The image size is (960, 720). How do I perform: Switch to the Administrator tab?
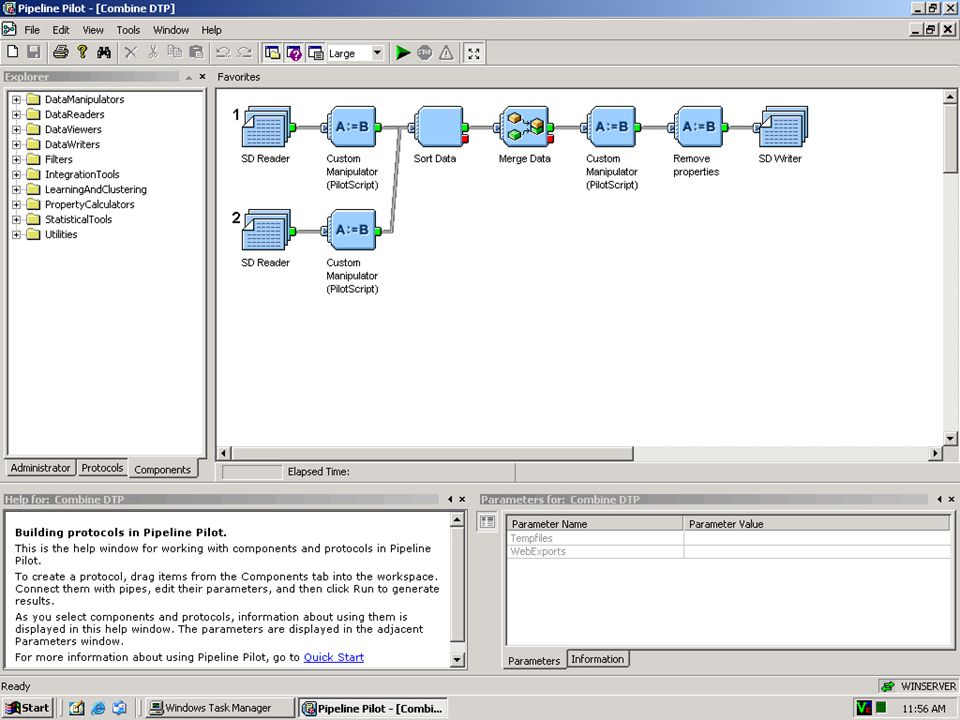40,468
